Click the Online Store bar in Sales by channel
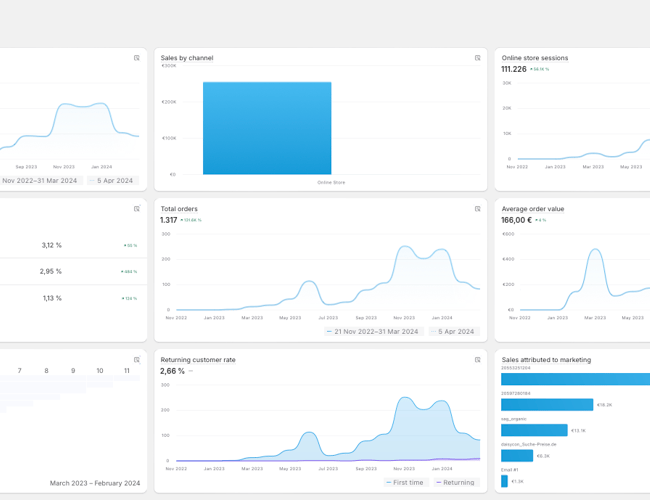This screenshot has height=500, width=650. (267, 128)
